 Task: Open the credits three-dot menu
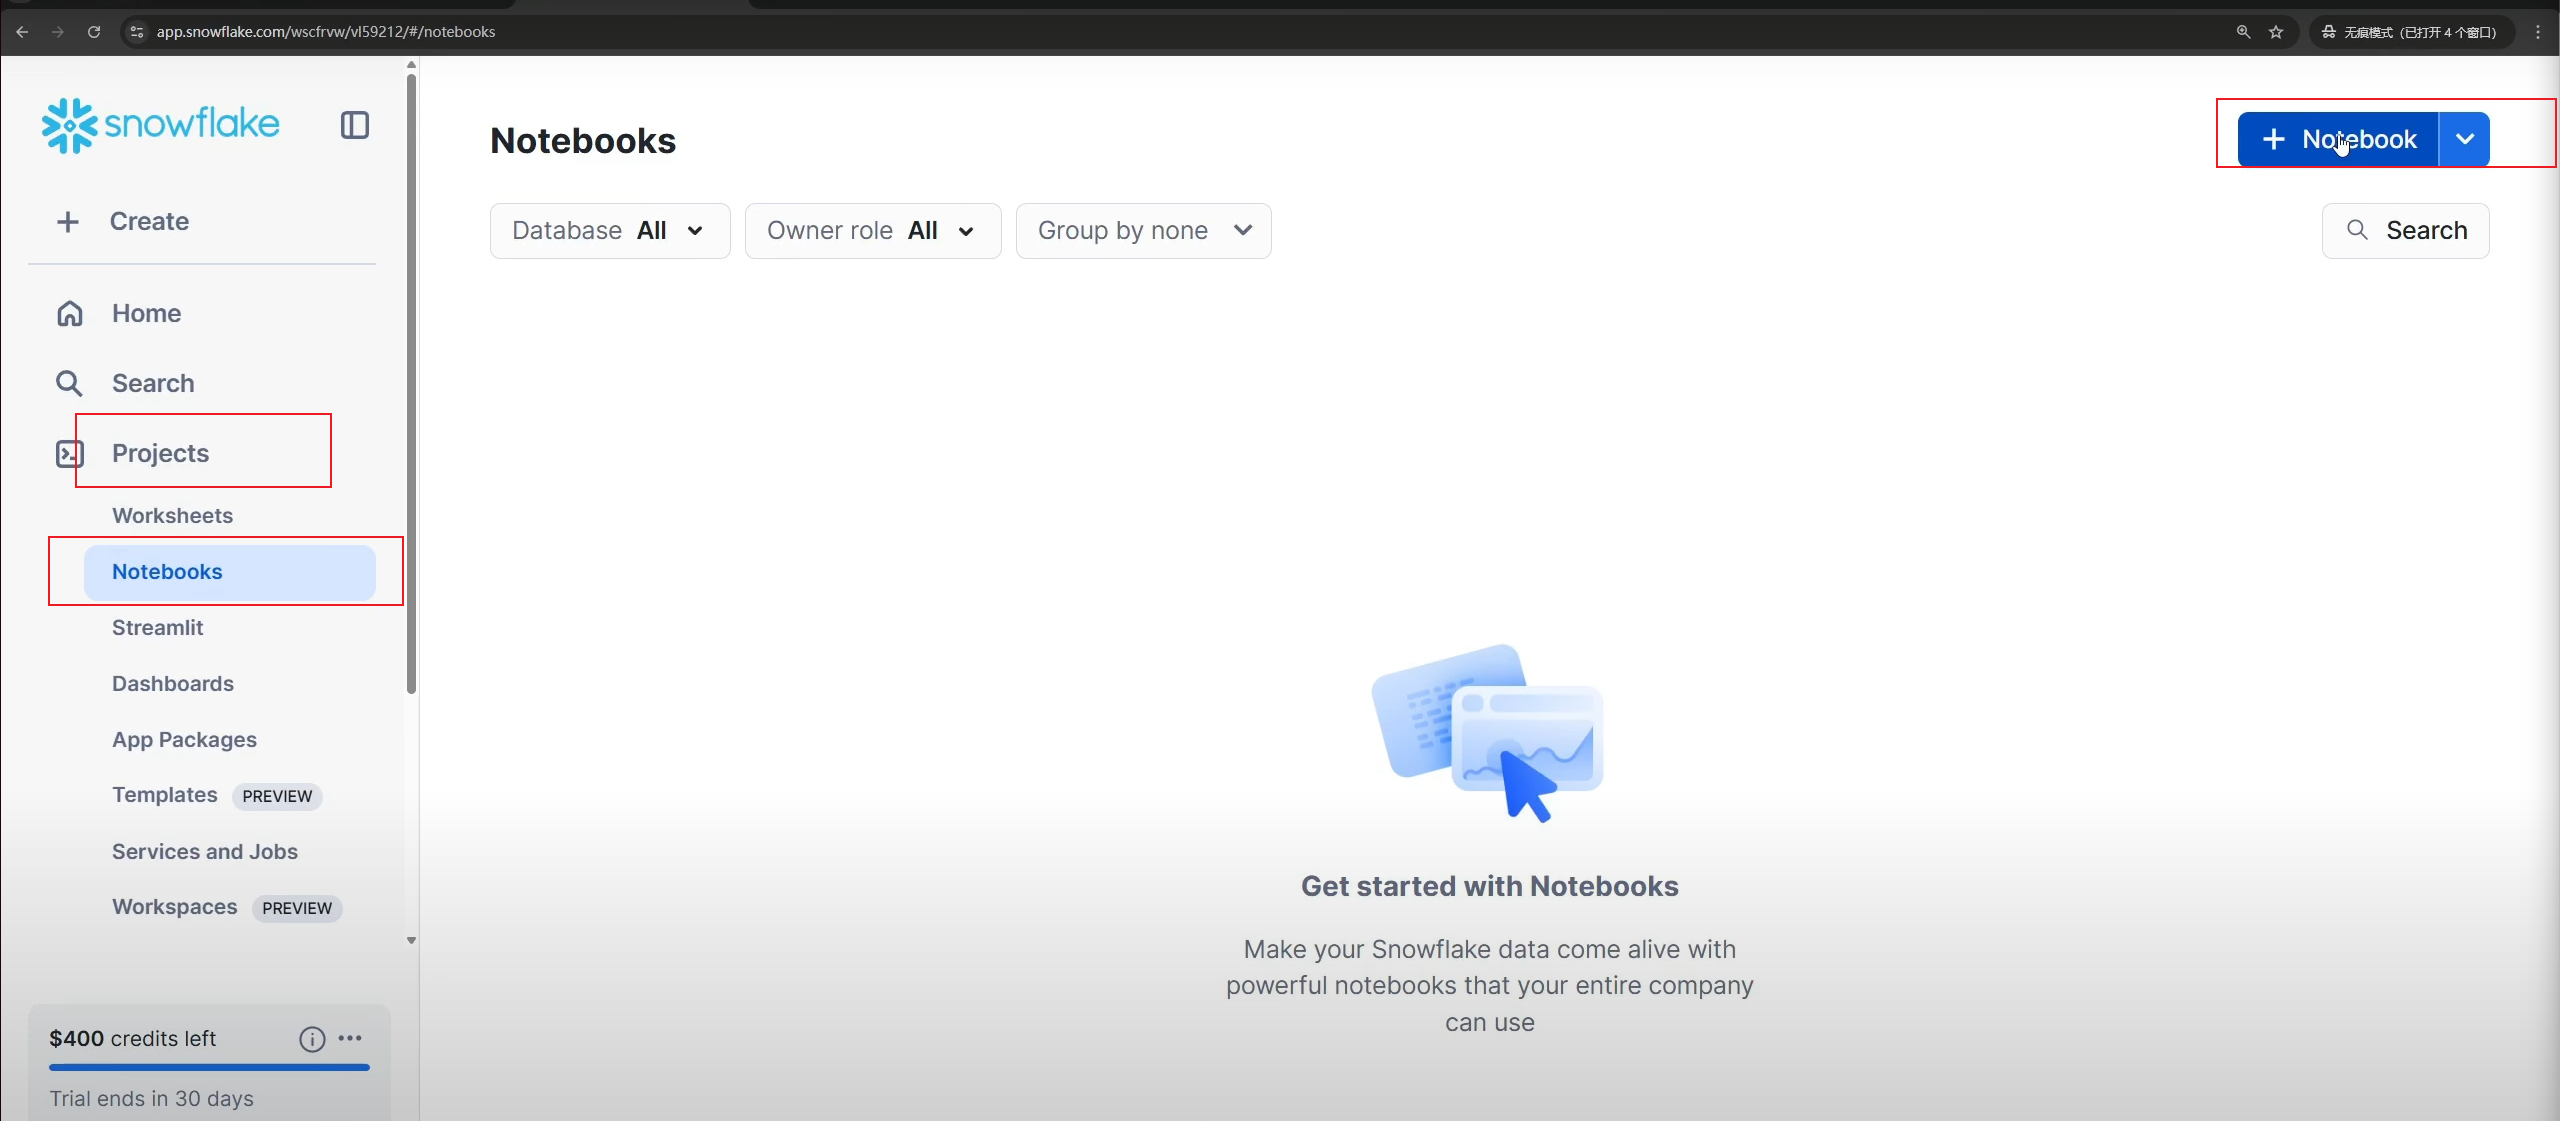350,1038
